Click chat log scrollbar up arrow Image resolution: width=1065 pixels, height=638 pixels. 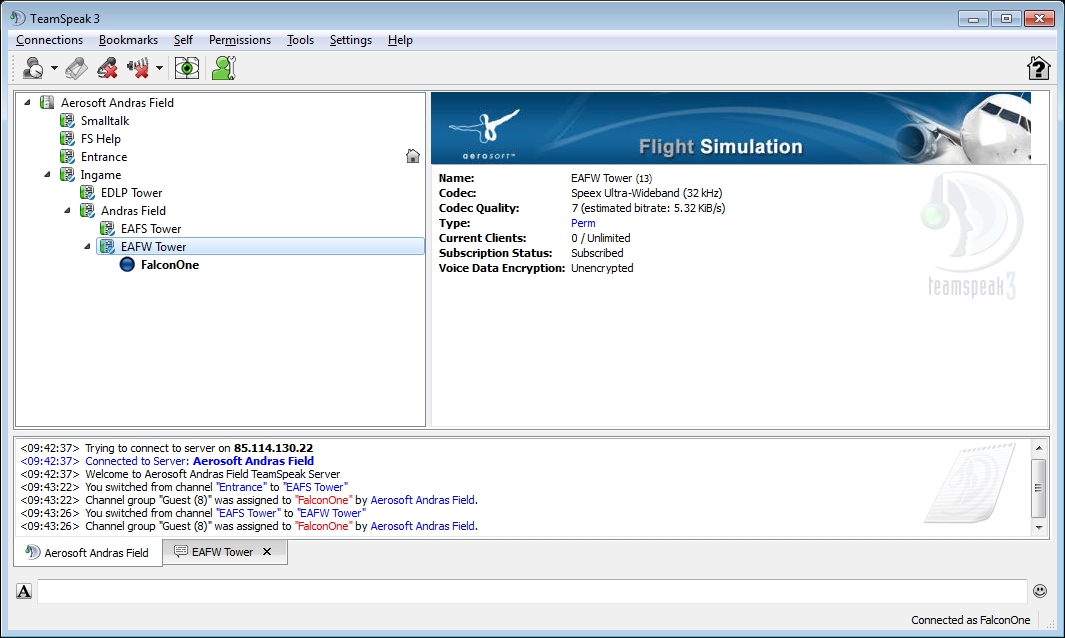tap(1039, 448)
